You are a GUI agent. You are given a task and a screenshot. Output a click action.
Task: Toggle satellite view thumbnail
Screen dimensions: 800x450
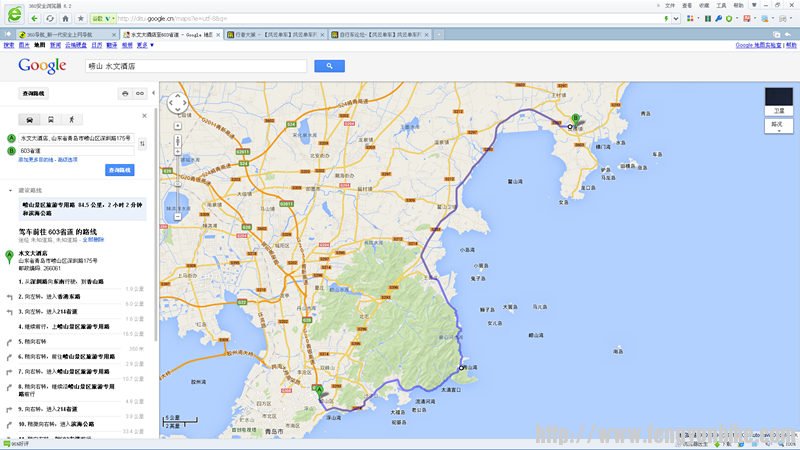point(778,101)
